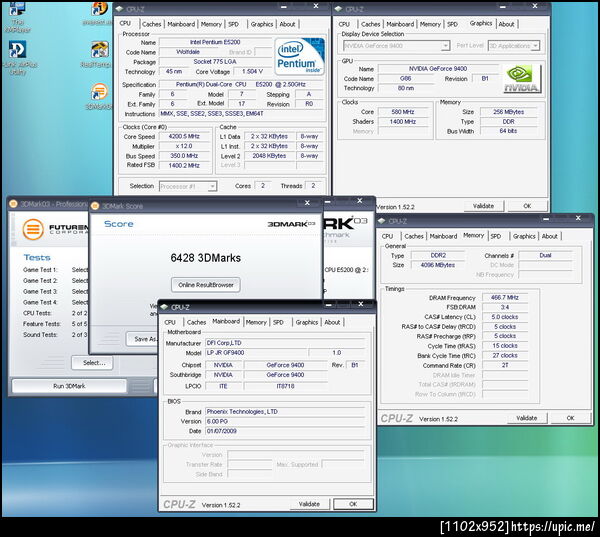Select CPU tab in the Graphics CPU-Z window
The width and height of the screenshot is (600, 537).
pos(344,24)
